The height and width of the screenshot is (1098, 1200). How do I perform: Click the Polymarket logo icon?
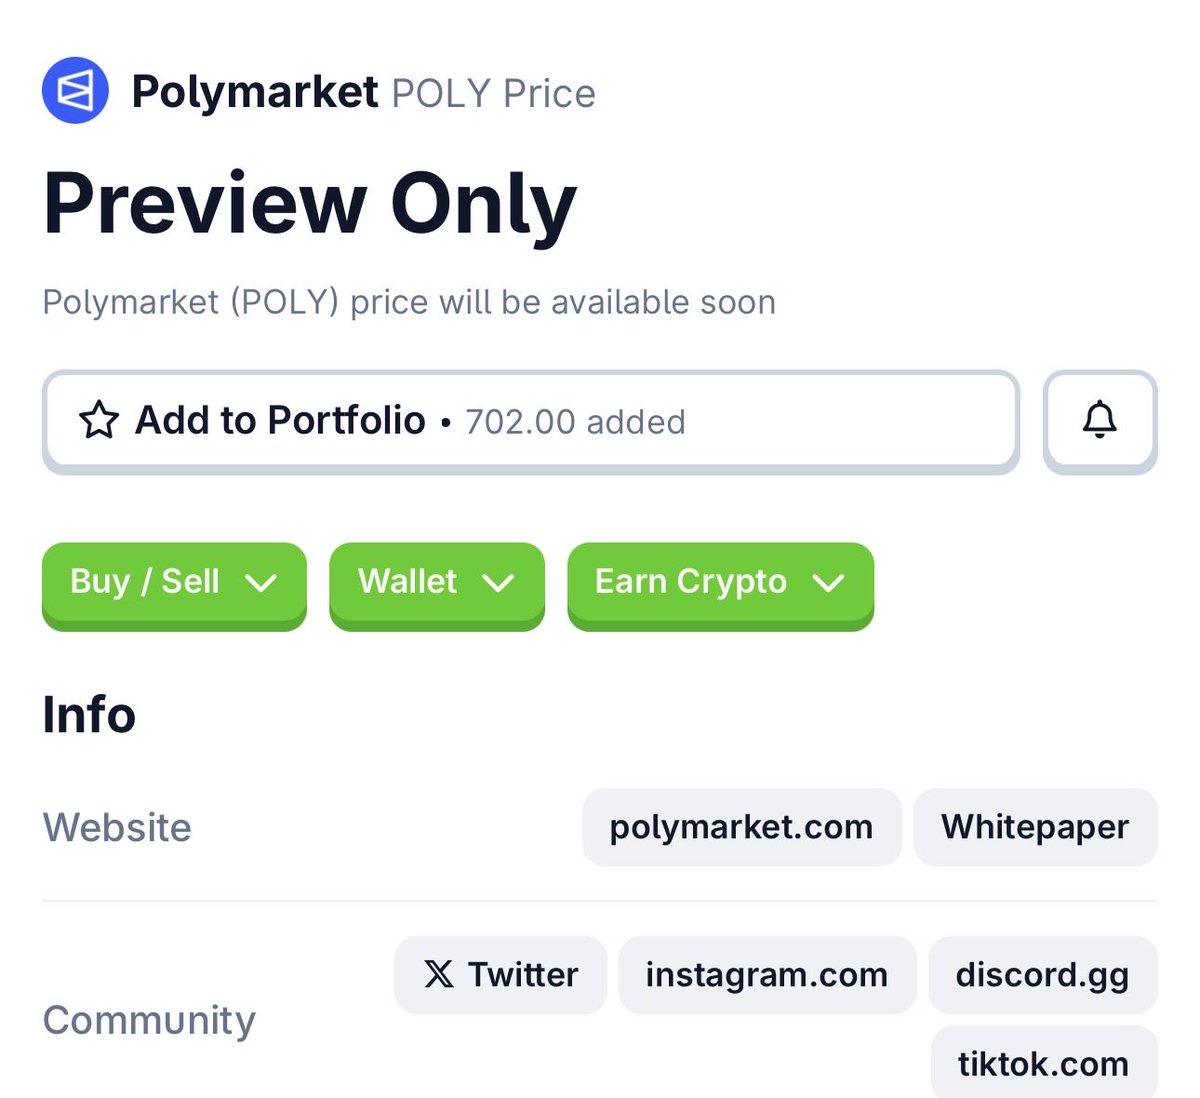(x=75, y=90)
